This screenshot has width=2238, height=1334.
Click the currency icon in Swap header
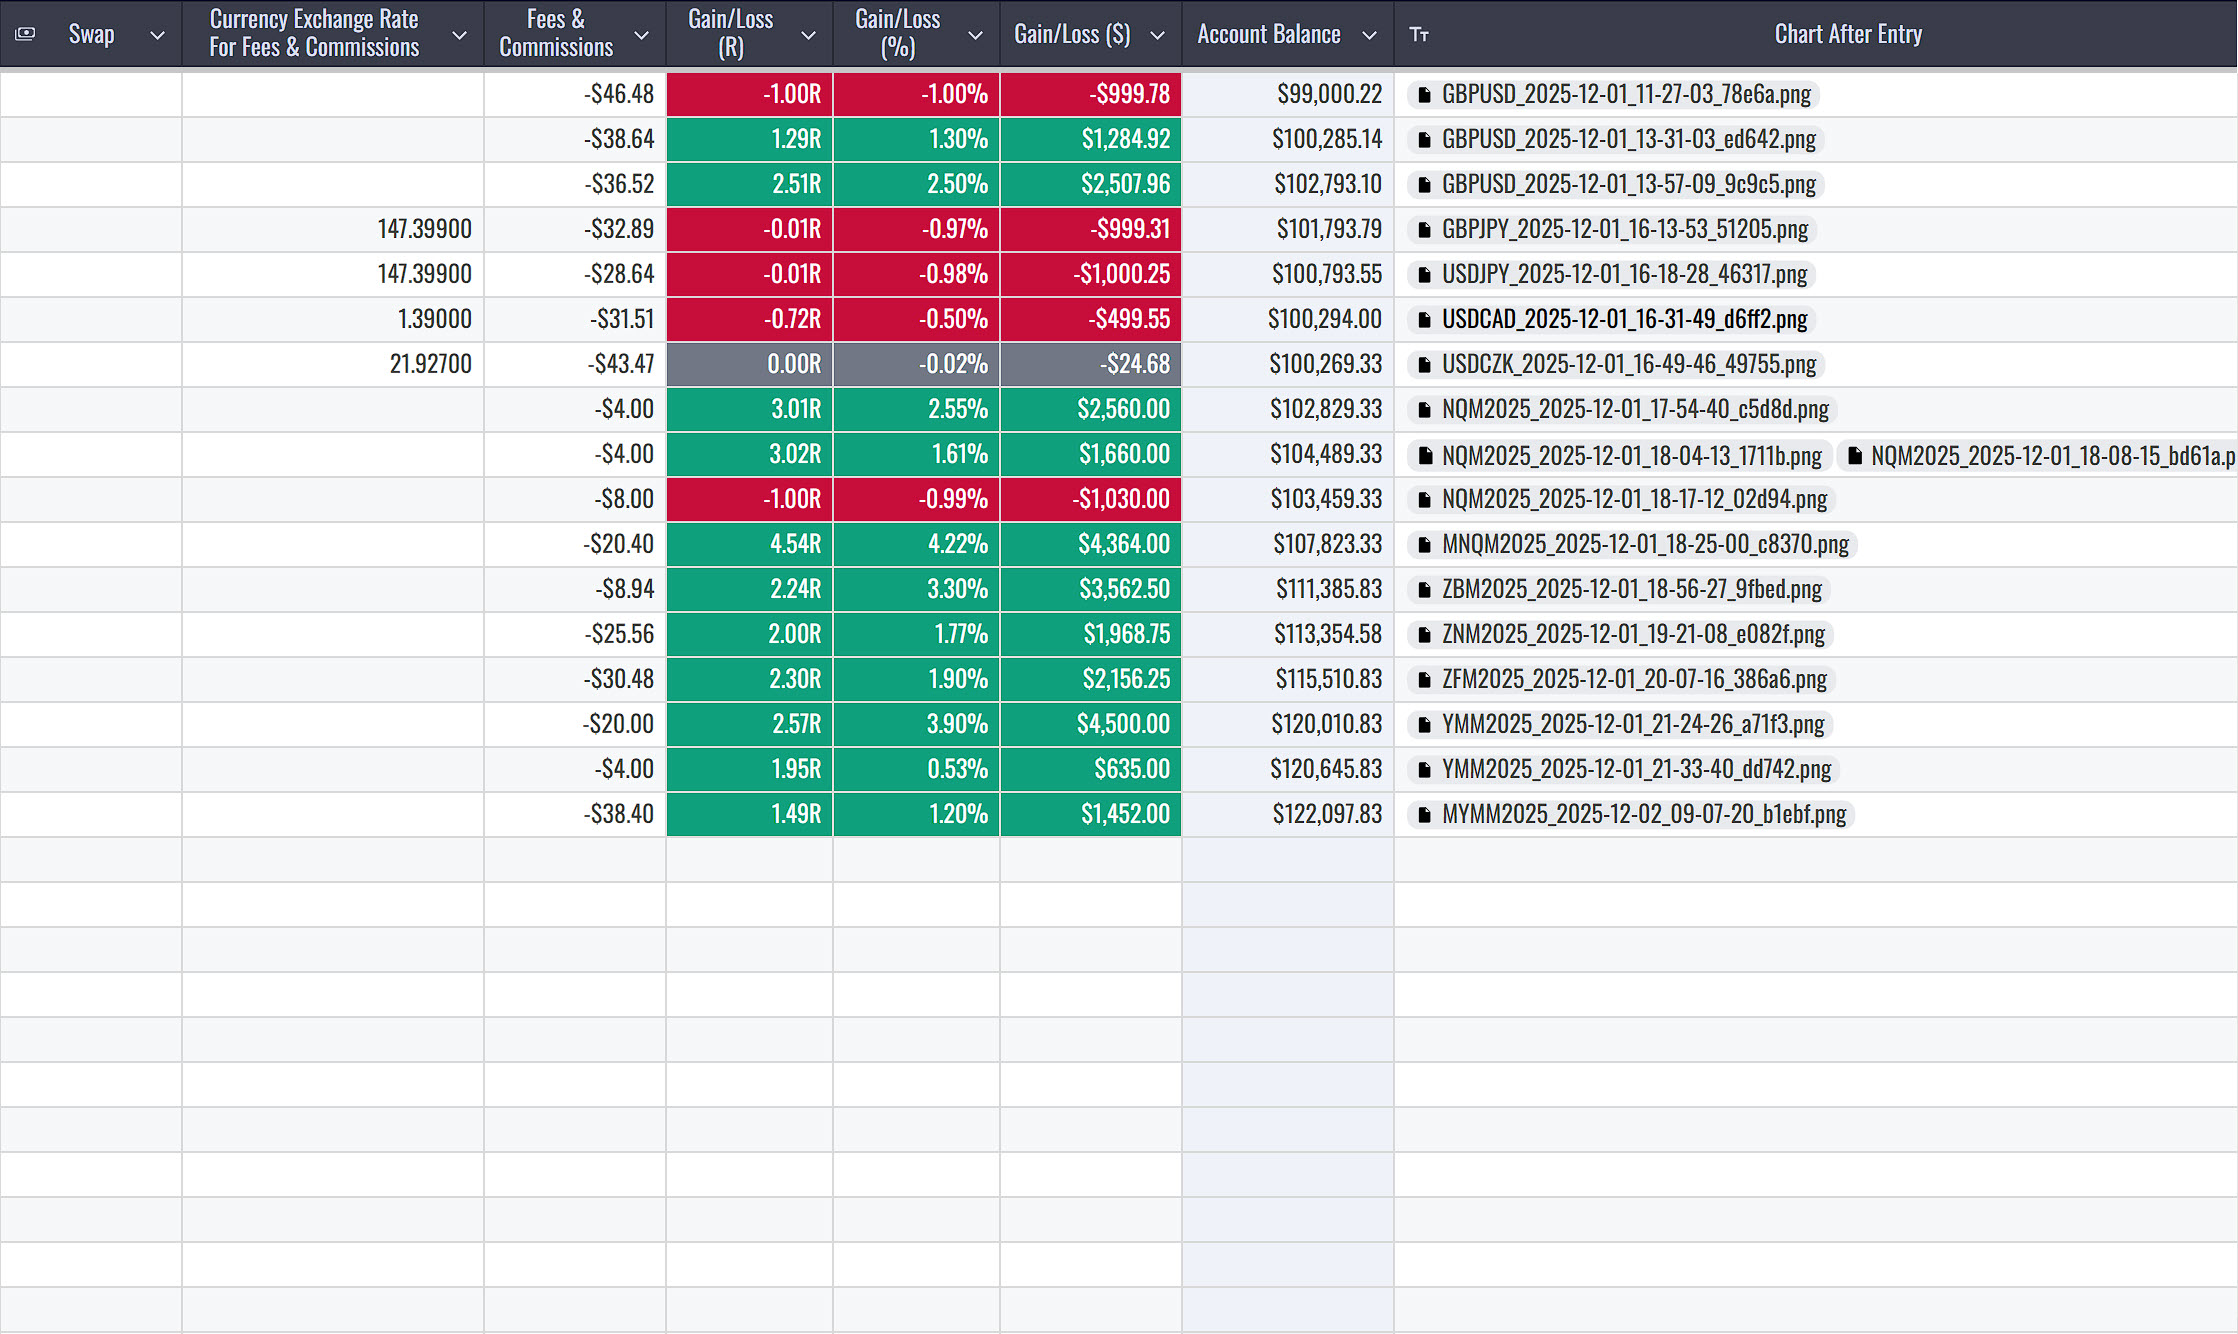pos(26,34)
